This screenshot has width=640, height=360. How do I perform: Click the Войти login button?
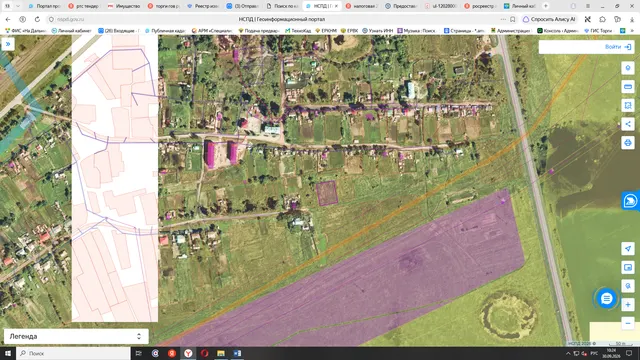[x=618, y=47]
